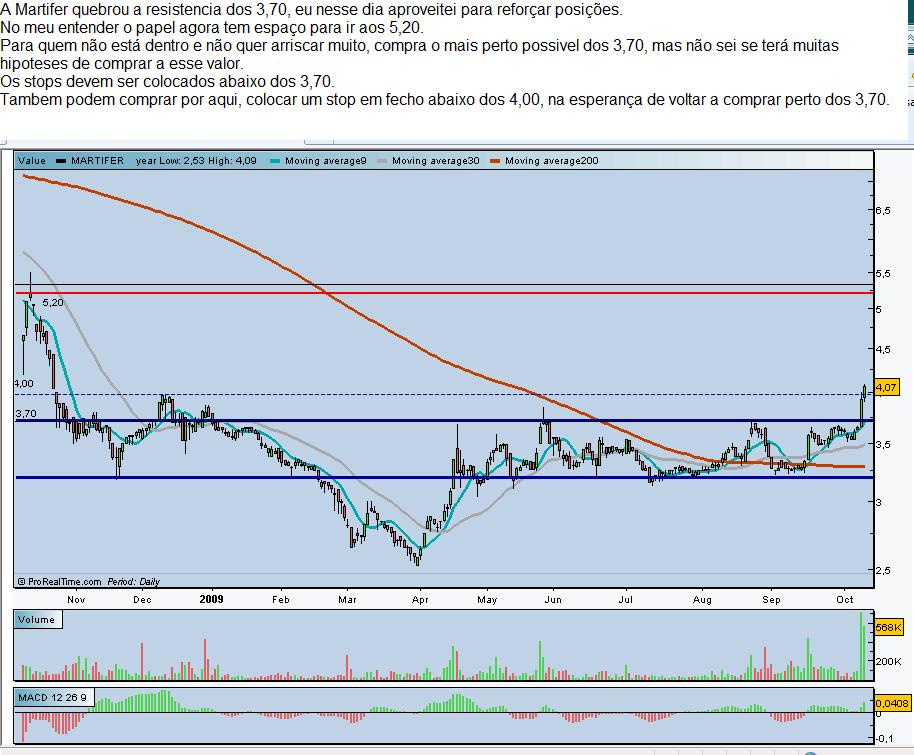Click the yellow 0,0408 MACD value tag

(x=892, y=704)
